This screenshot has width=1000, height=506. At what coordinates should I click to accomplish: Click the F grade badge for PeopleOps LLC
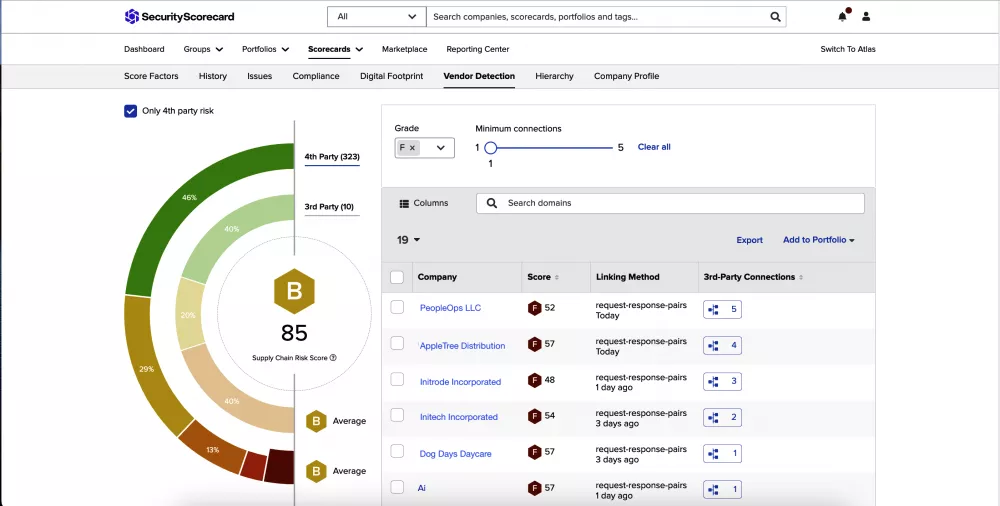pyautogui.click(x=534, y=308)
